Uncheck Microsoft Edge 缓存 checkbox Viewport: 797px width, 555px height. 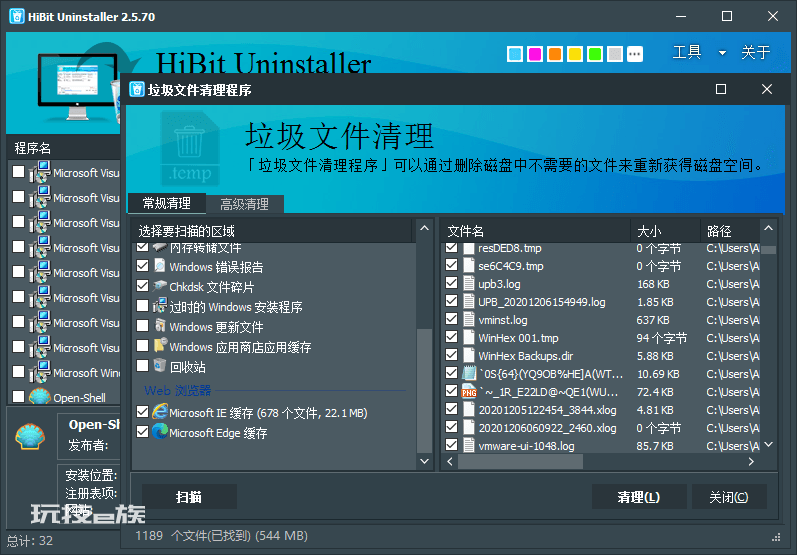pyautogui.click(x=142, y=432)
